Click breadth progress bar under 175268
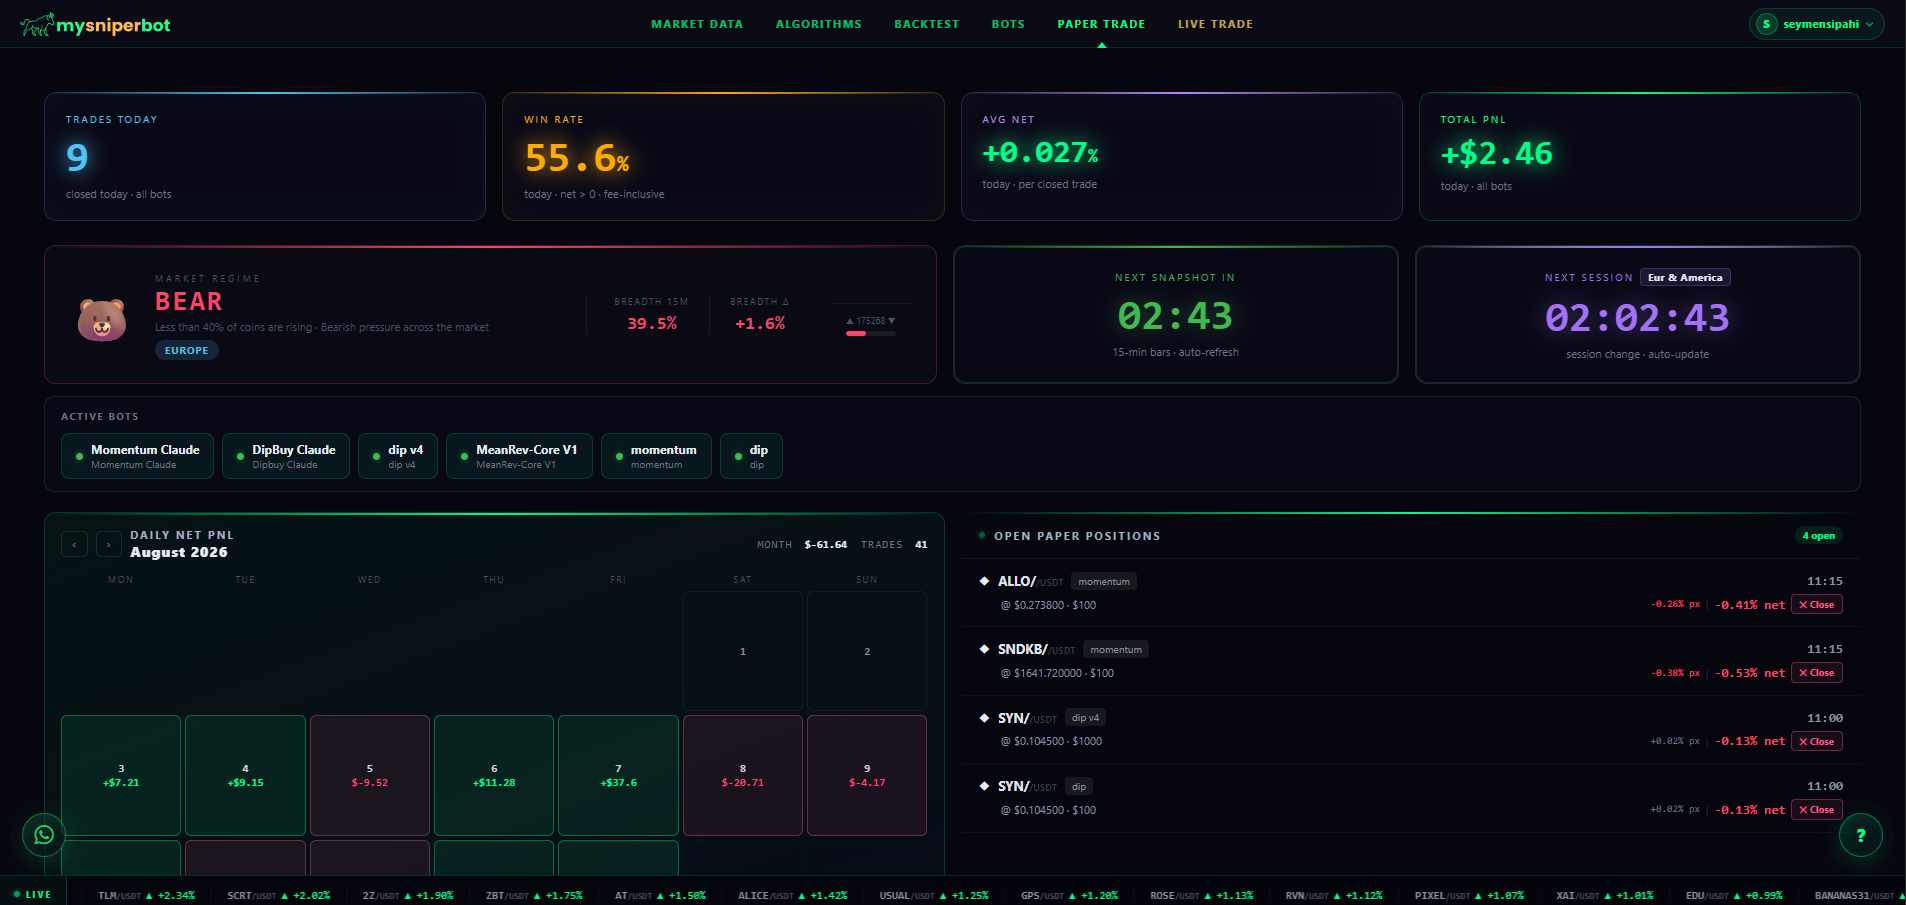The width and height of the screenshot is (1906, 905). click(x=871, y=333)
